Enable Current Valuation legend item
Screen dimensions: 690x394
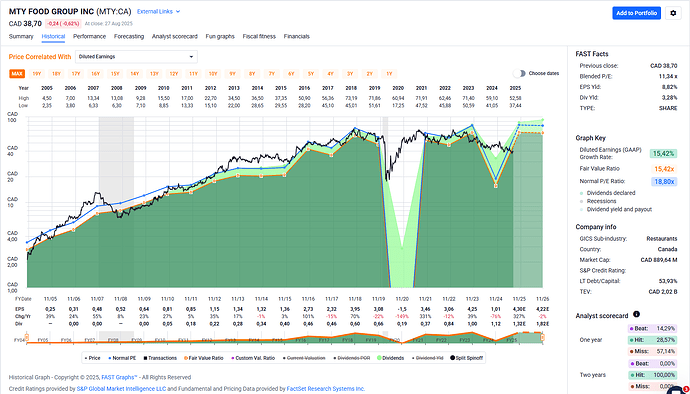tap(304, 358)
